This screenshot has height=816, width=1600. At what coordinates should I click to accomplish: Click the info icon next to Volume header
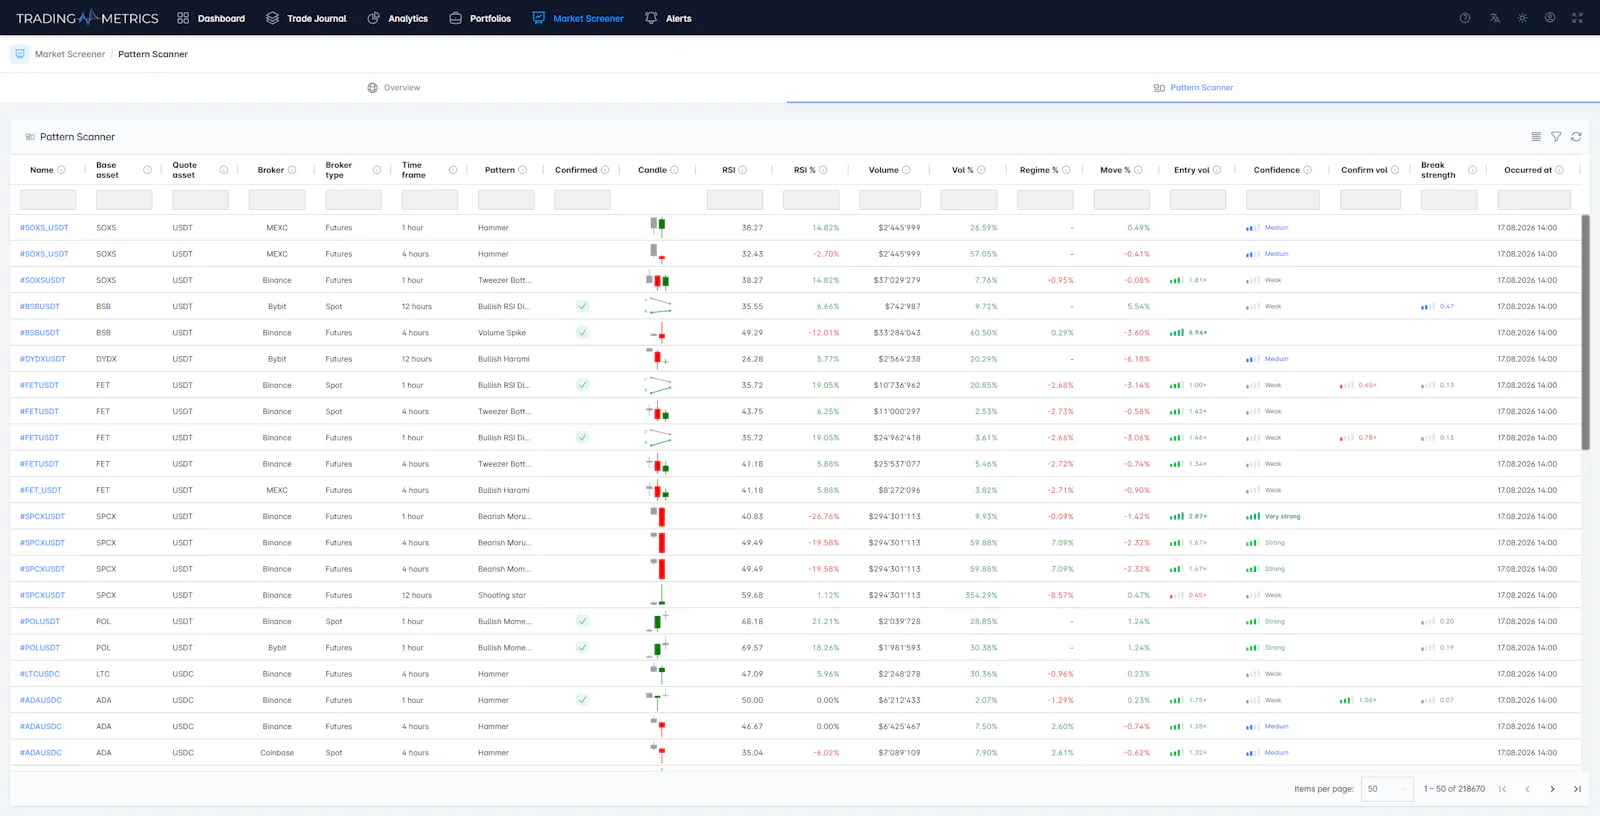pos(906,170)
